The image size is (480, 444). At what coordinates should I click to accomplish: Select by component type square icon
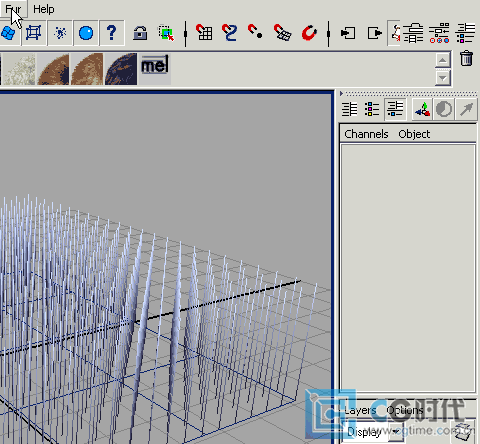point(33,33)
